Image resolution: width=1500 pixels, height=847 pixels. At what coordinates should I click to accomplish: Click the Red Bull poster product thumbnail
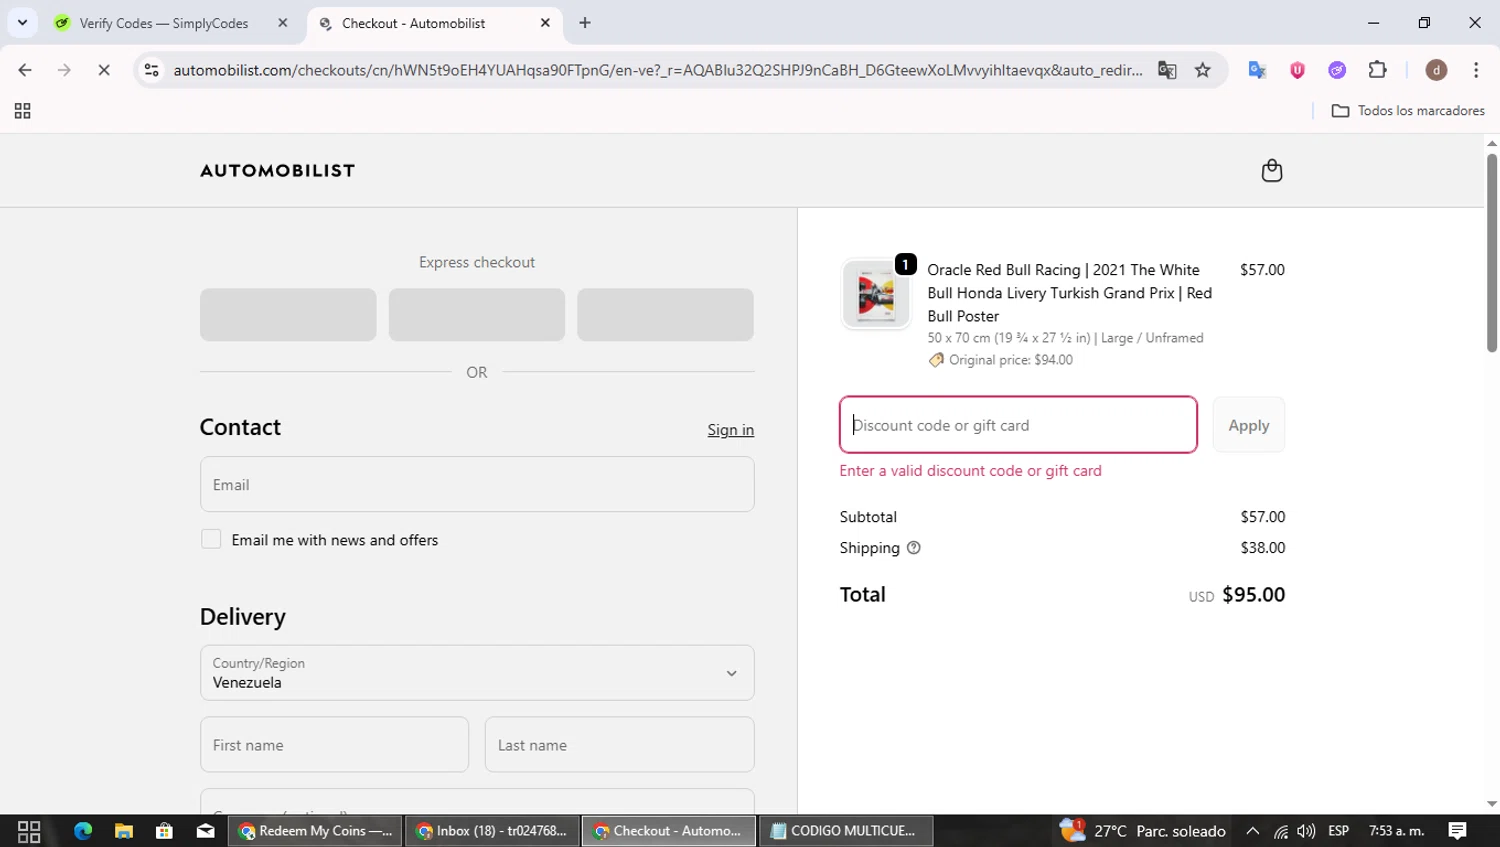coord(876,294)
